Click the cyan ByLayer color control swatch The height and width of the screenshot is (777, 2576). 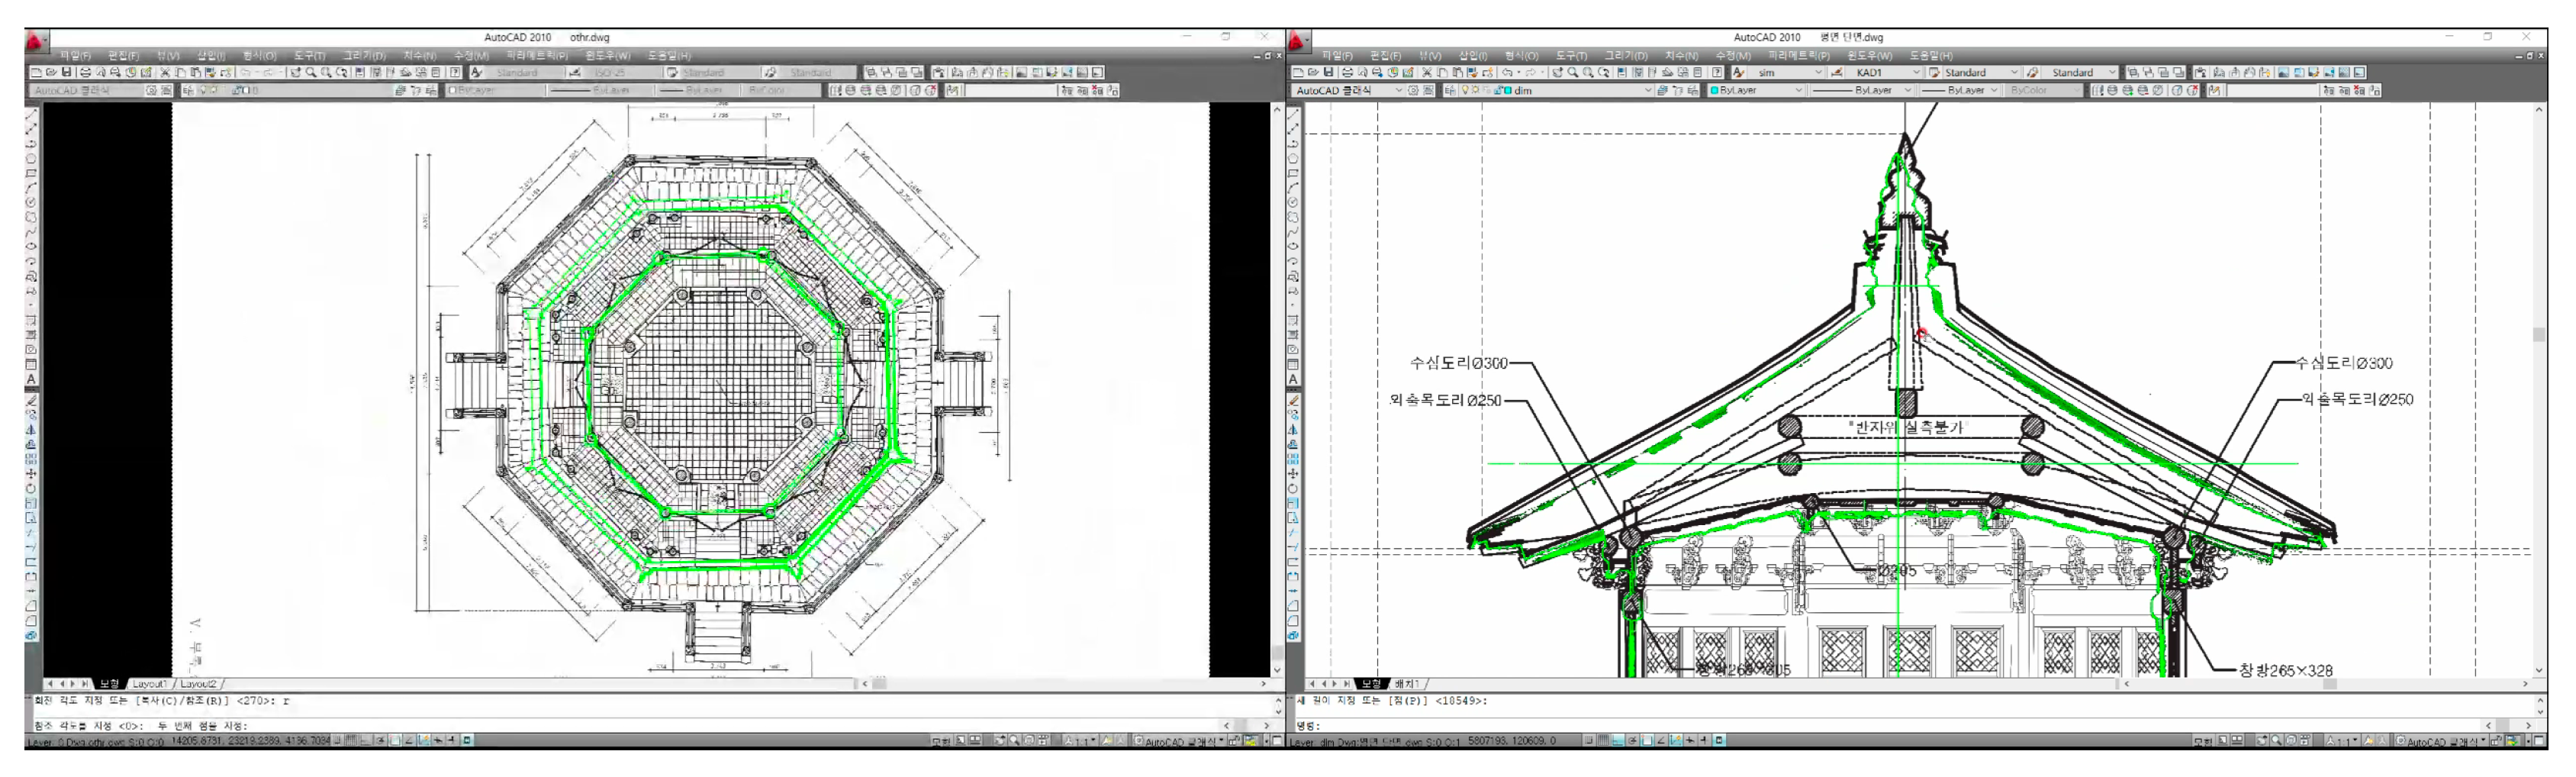[1714, 91]
